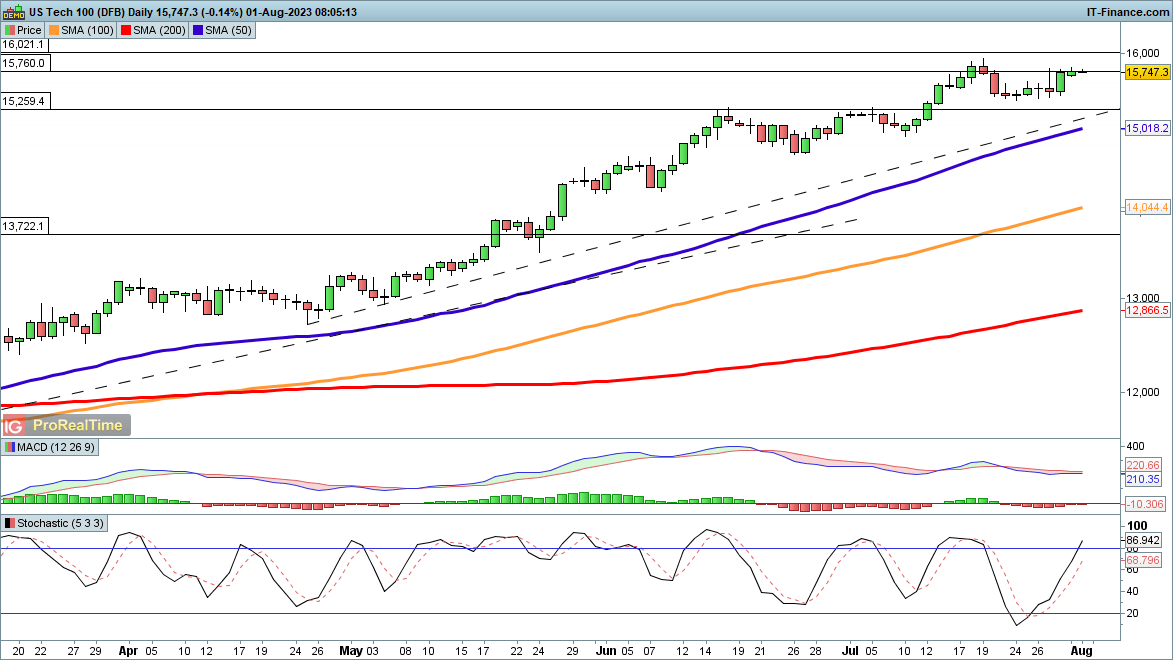1173x660 pixels.
Task: Click the -10.306 MACD histogram value tag
Action: coord(1145,504)
